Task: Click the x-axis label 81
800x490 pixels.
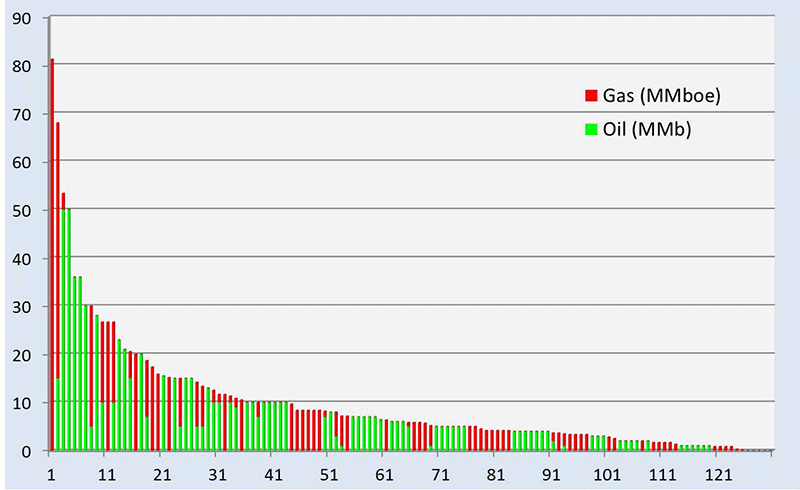Action: [496, 471]
